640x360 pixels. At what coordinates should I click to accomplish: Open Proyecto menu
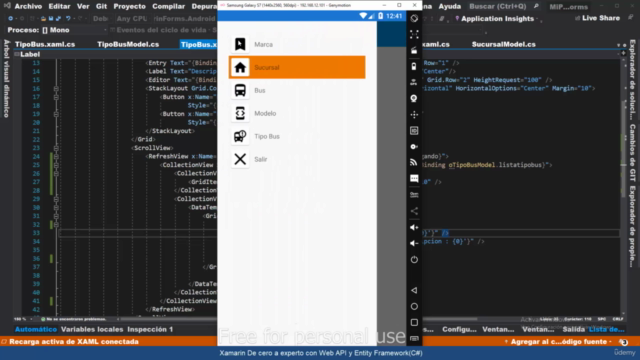129,6
